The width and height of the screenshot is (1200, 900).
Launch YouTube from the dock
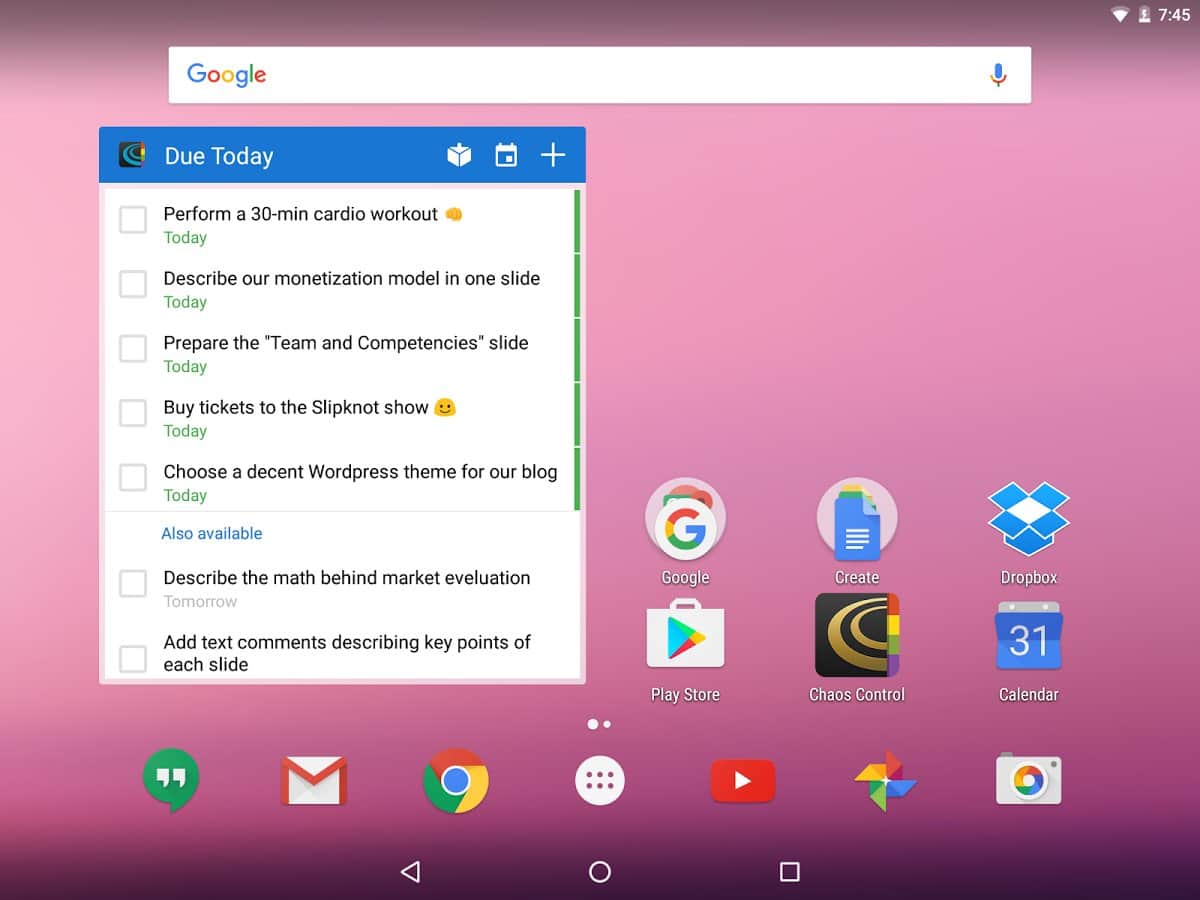[x=742, y=781]
